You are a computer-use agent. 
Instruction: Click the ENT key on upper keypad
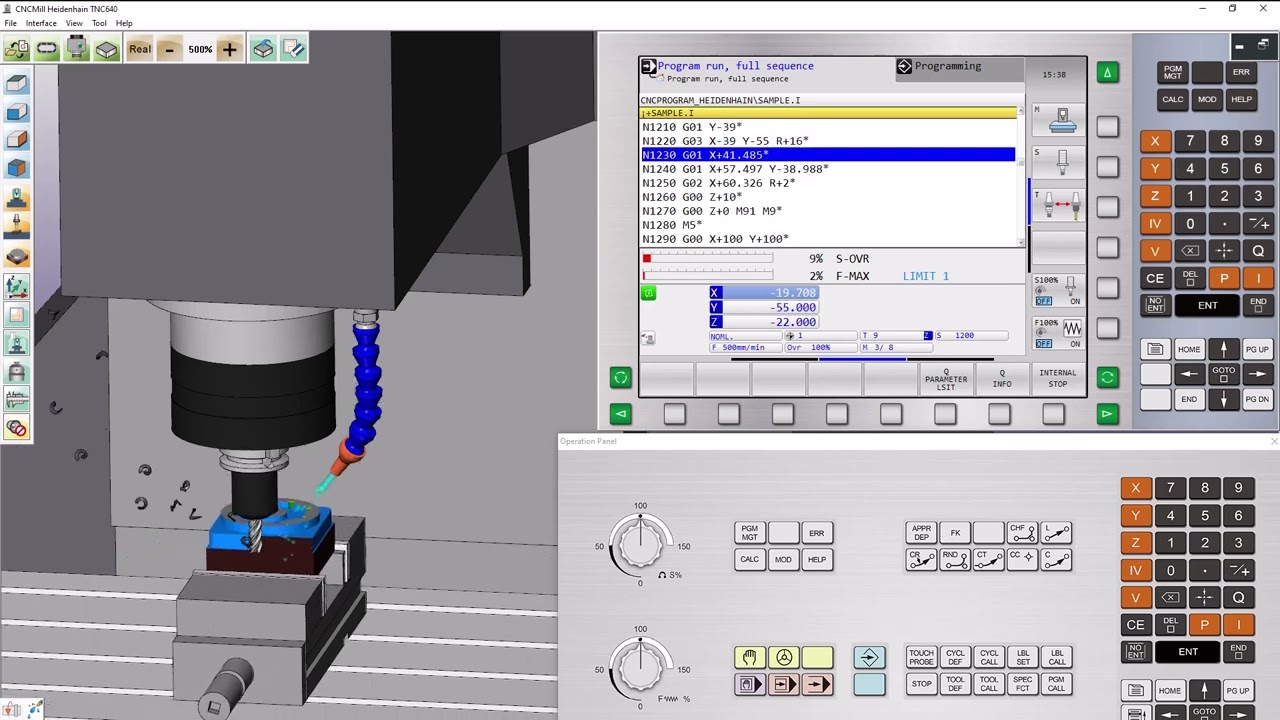pyautogui.click(x=1208, y=306)
